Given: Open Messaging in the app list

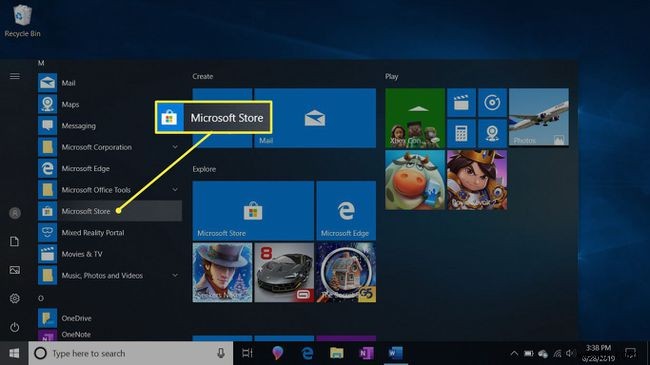Looking at the screenshot, I should coord(110,126).
